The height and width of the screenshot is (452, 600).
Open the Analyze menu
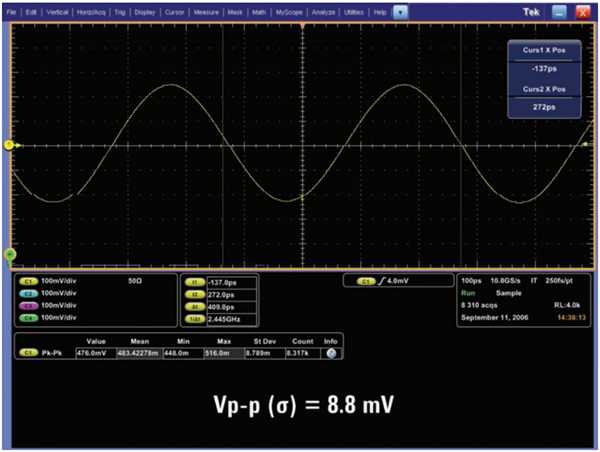coord(323,12)
